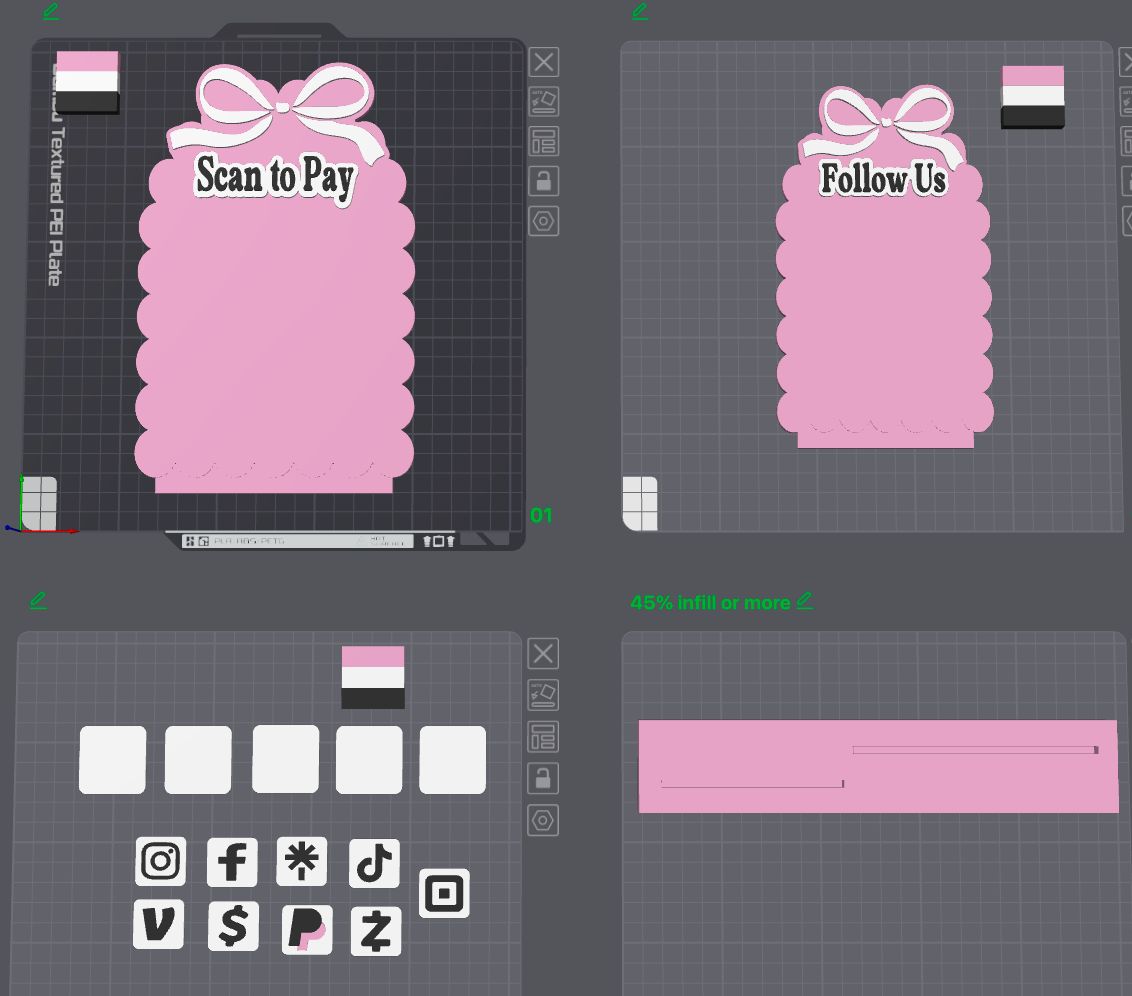1132x996 pixels.
Task: Click the '45% infill or more' plate name
Action: pos(710,603)
